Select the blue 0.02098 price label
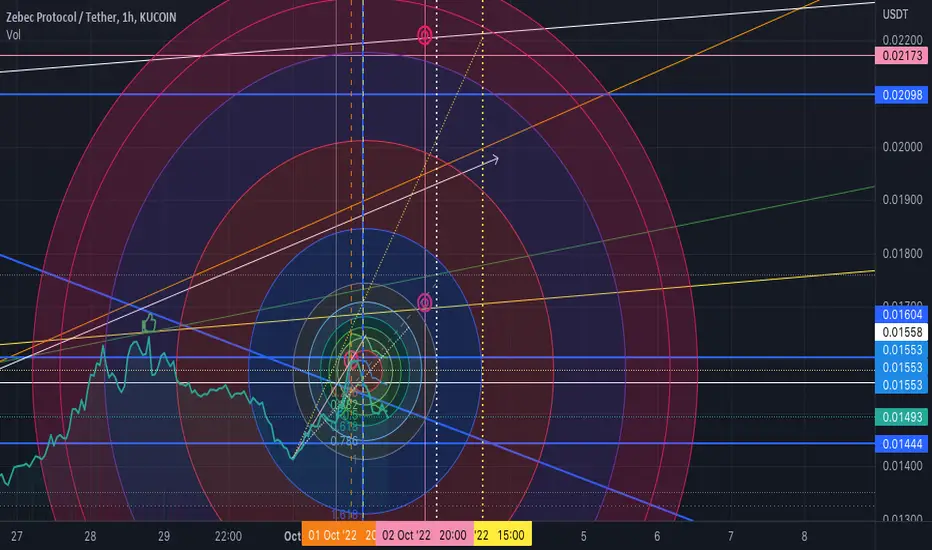The width and height of the screenshot is (932, 550). [x=902, y=95]
